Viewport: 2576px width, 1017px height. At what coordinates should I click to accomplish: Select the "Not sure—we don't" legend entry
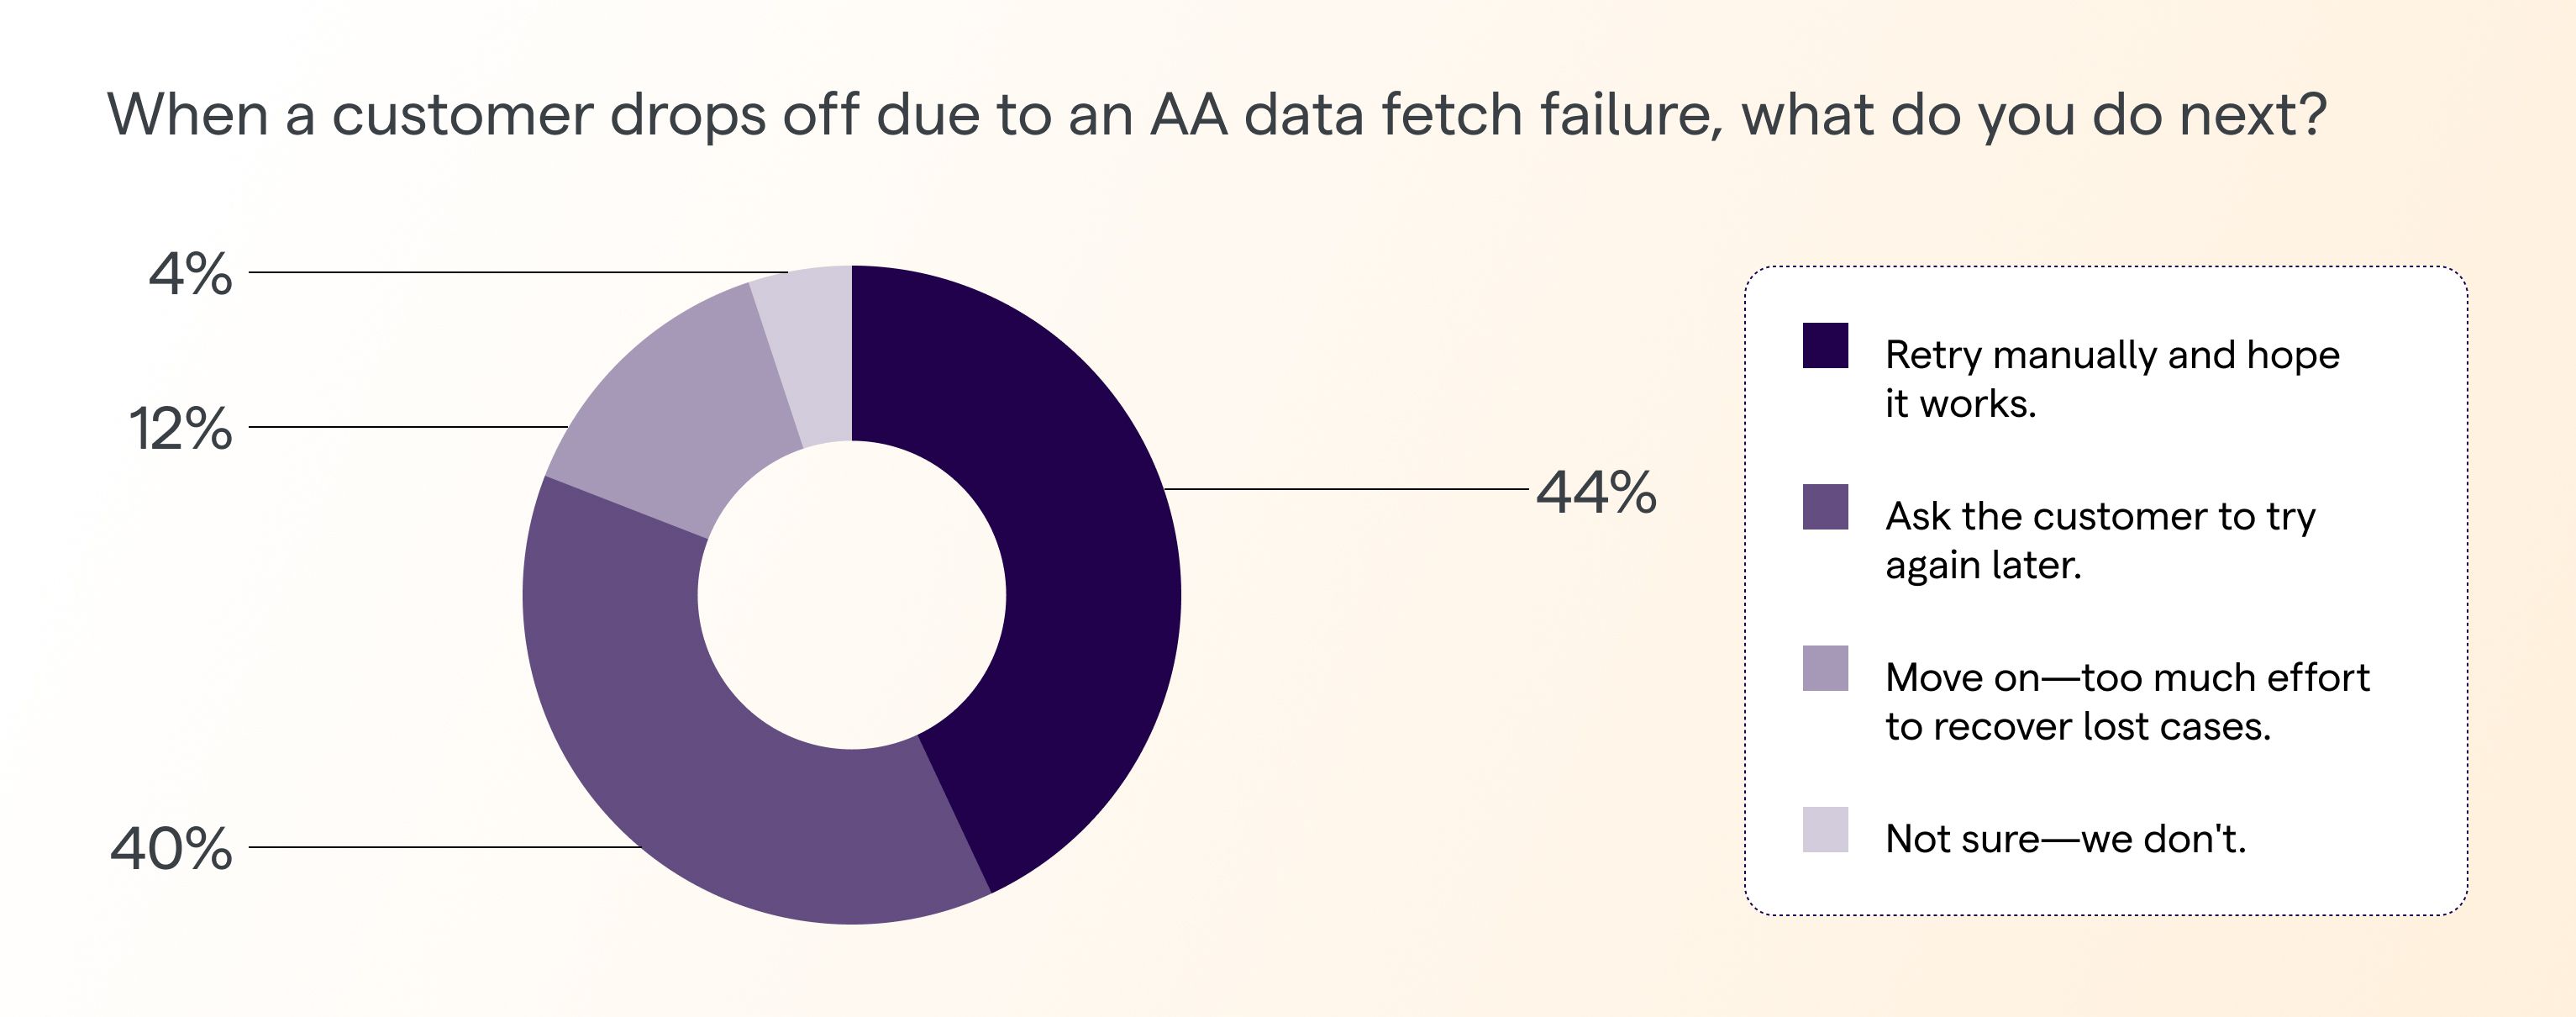coord(2065,838)
